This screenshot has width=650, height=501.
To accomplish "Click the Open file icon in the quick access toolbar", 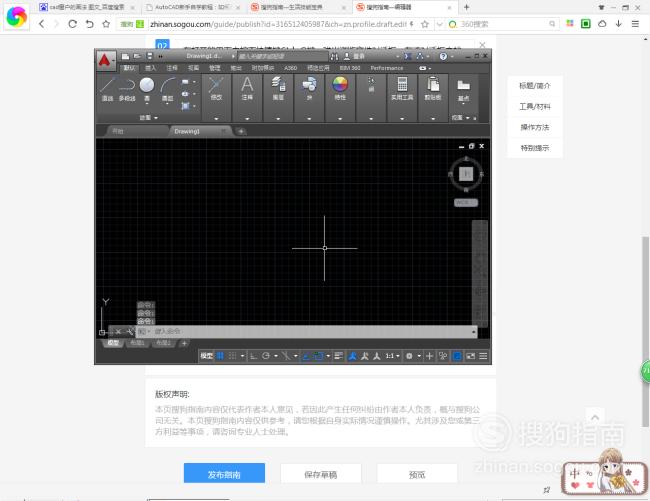I will pyautogui.click(x=137, y=56).
